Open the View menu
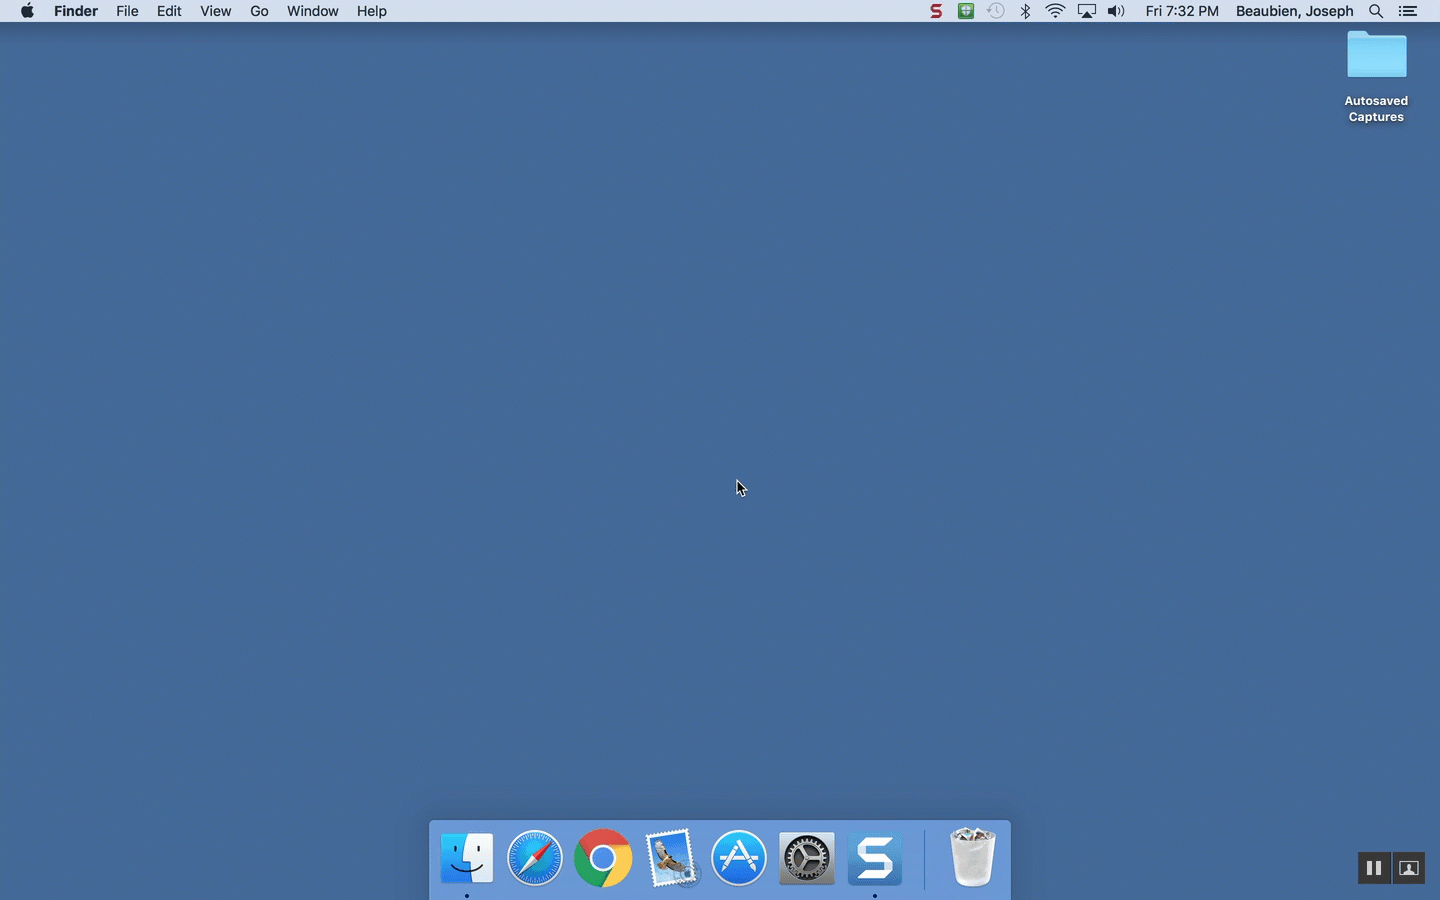Screen dimensions: 1440x900 click(215, 11)
